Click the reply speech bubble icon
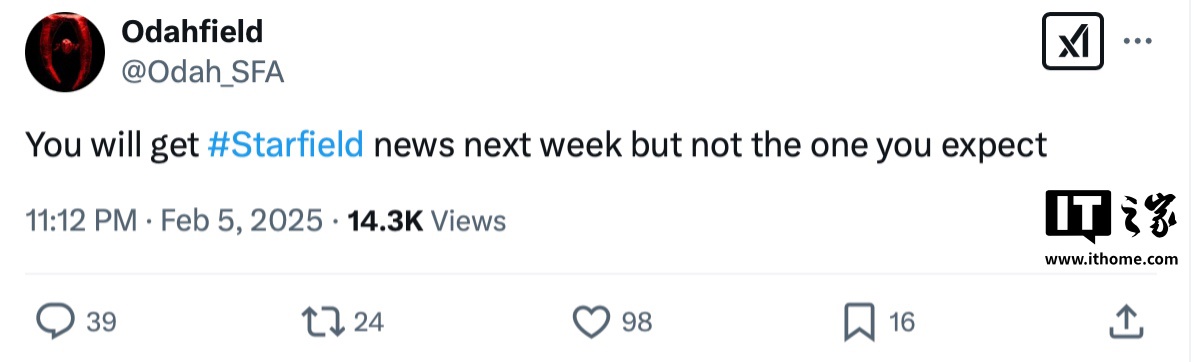The image size is (1202, 362). [56, 321]
